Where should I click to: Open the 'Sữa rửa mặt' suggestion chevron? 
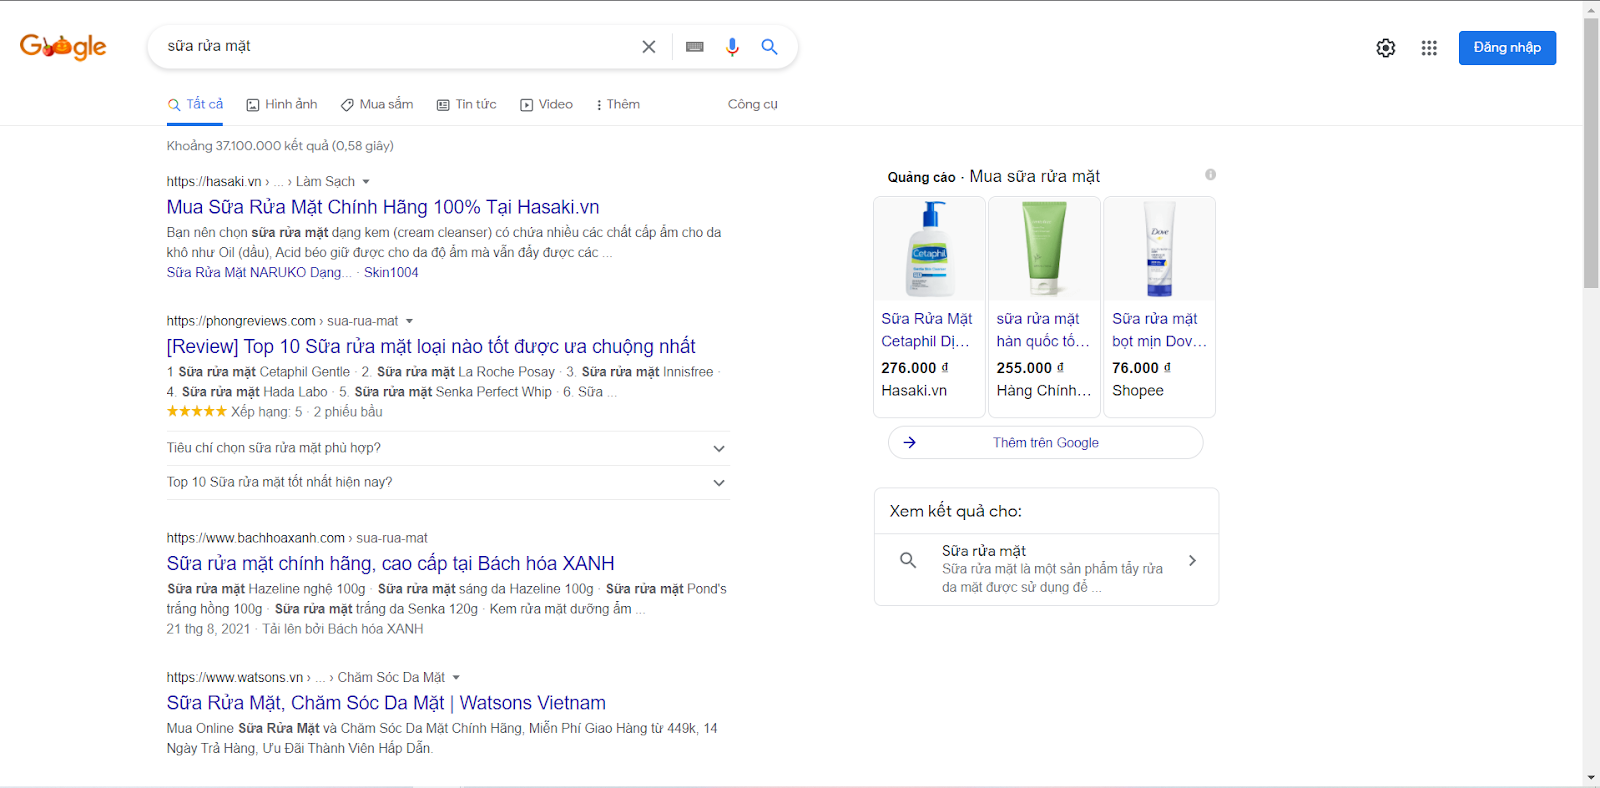click(x=1192, y=561)
